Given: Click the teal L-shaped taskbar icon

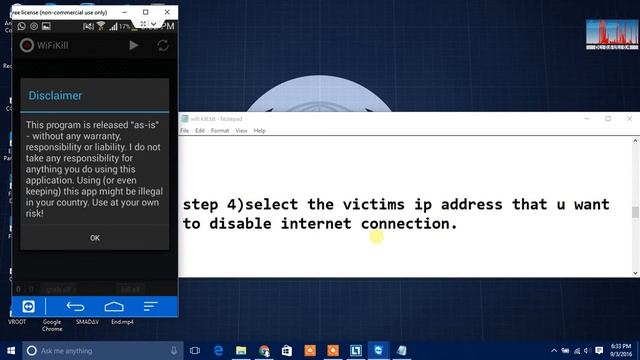Looking at the screenshot, I should pos(356,351).
